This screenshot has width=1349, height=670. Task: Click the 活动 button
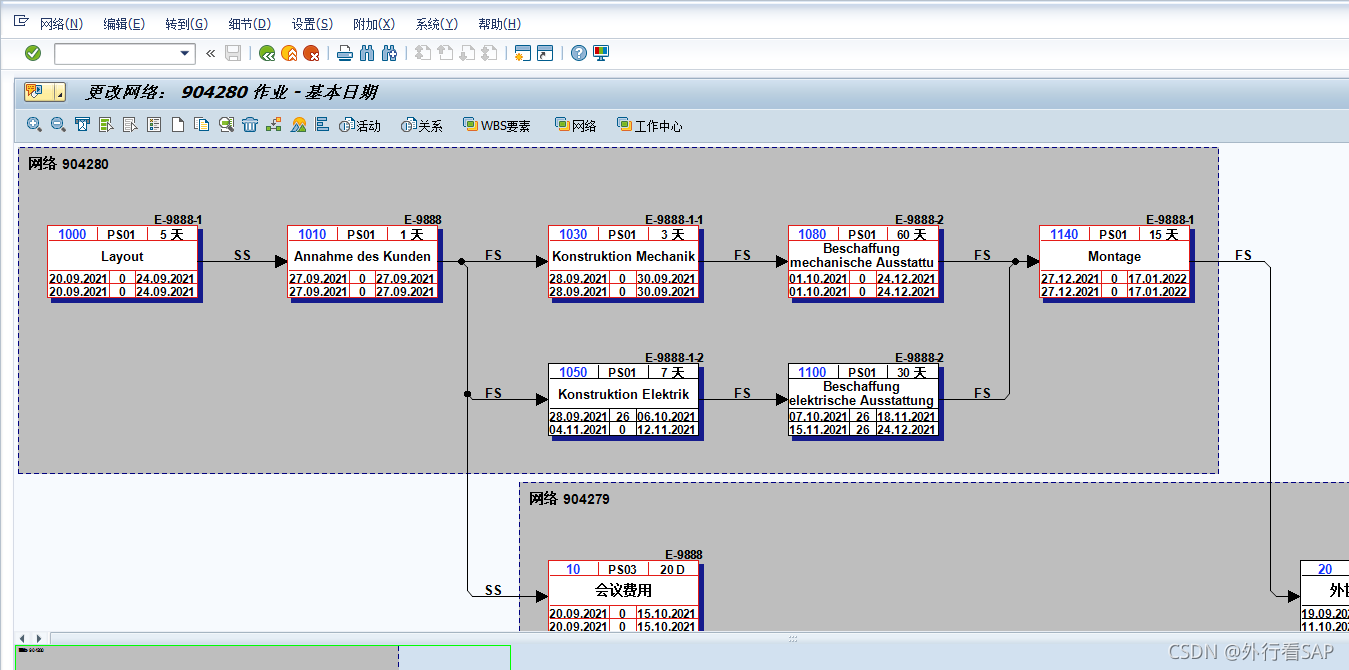(x=360, y=125)
